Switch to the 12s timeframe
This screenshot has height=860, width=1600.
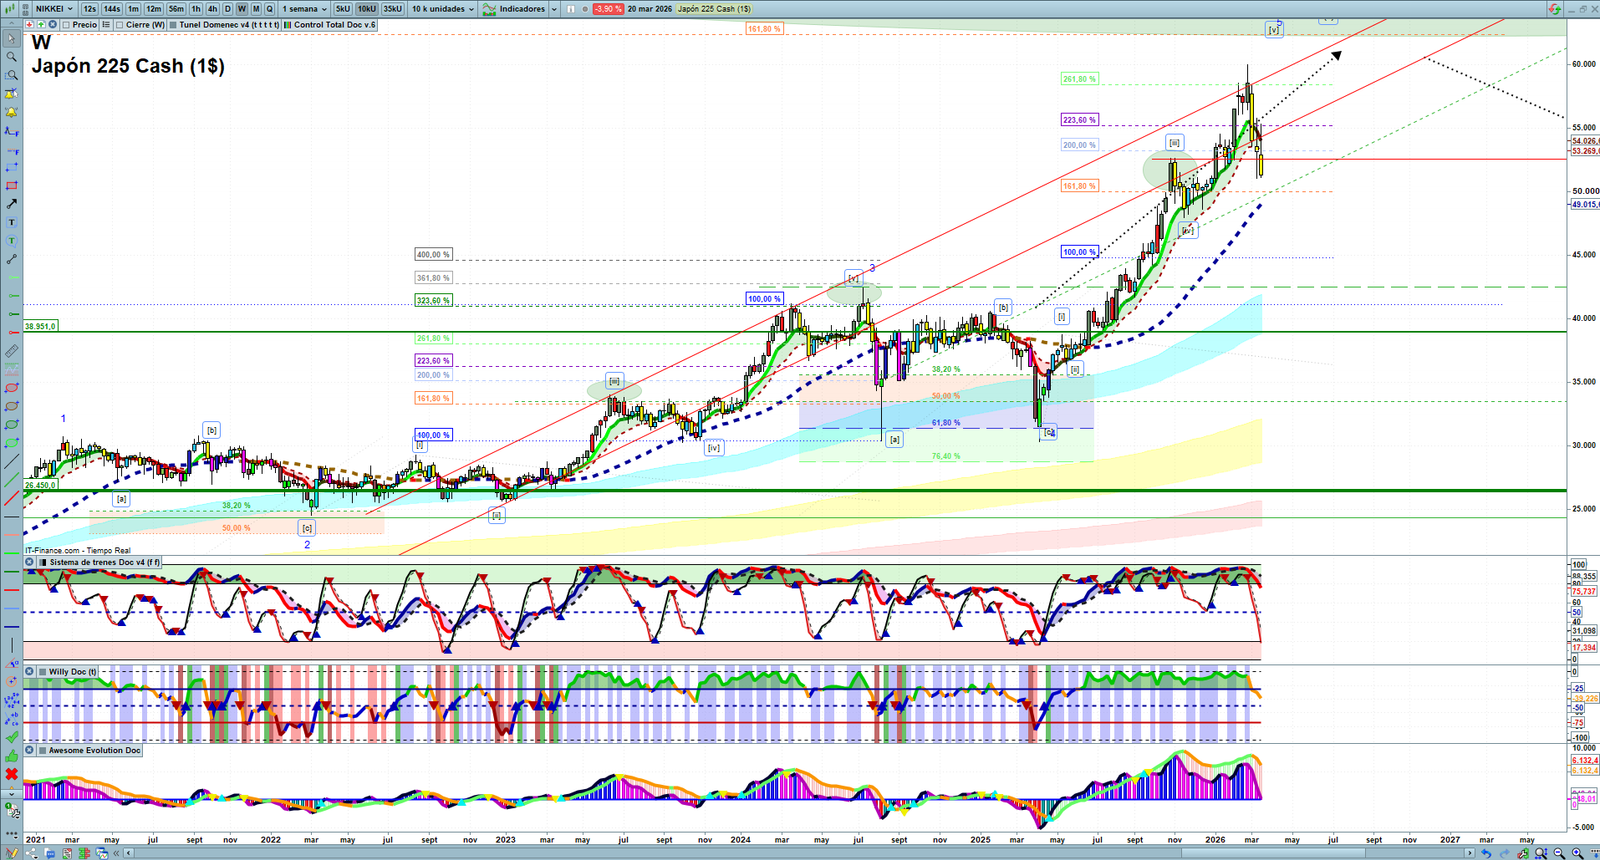point(90,9)
